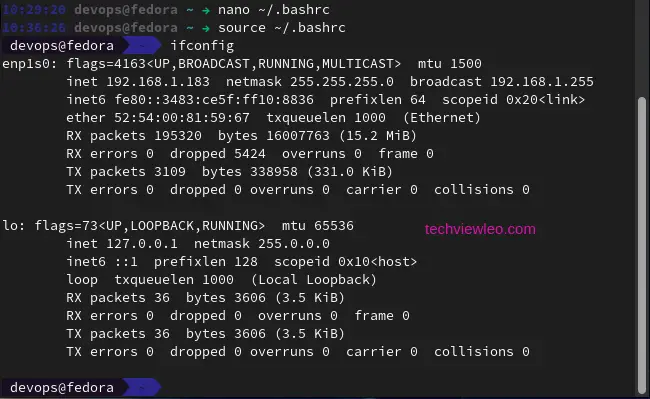Click the mtu 65536 value

point(318,226)
